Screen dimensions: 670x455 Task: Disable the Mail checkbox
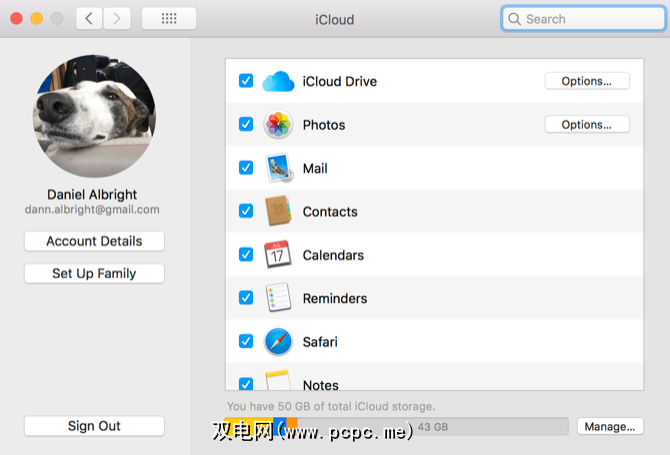tap(246, 167)
